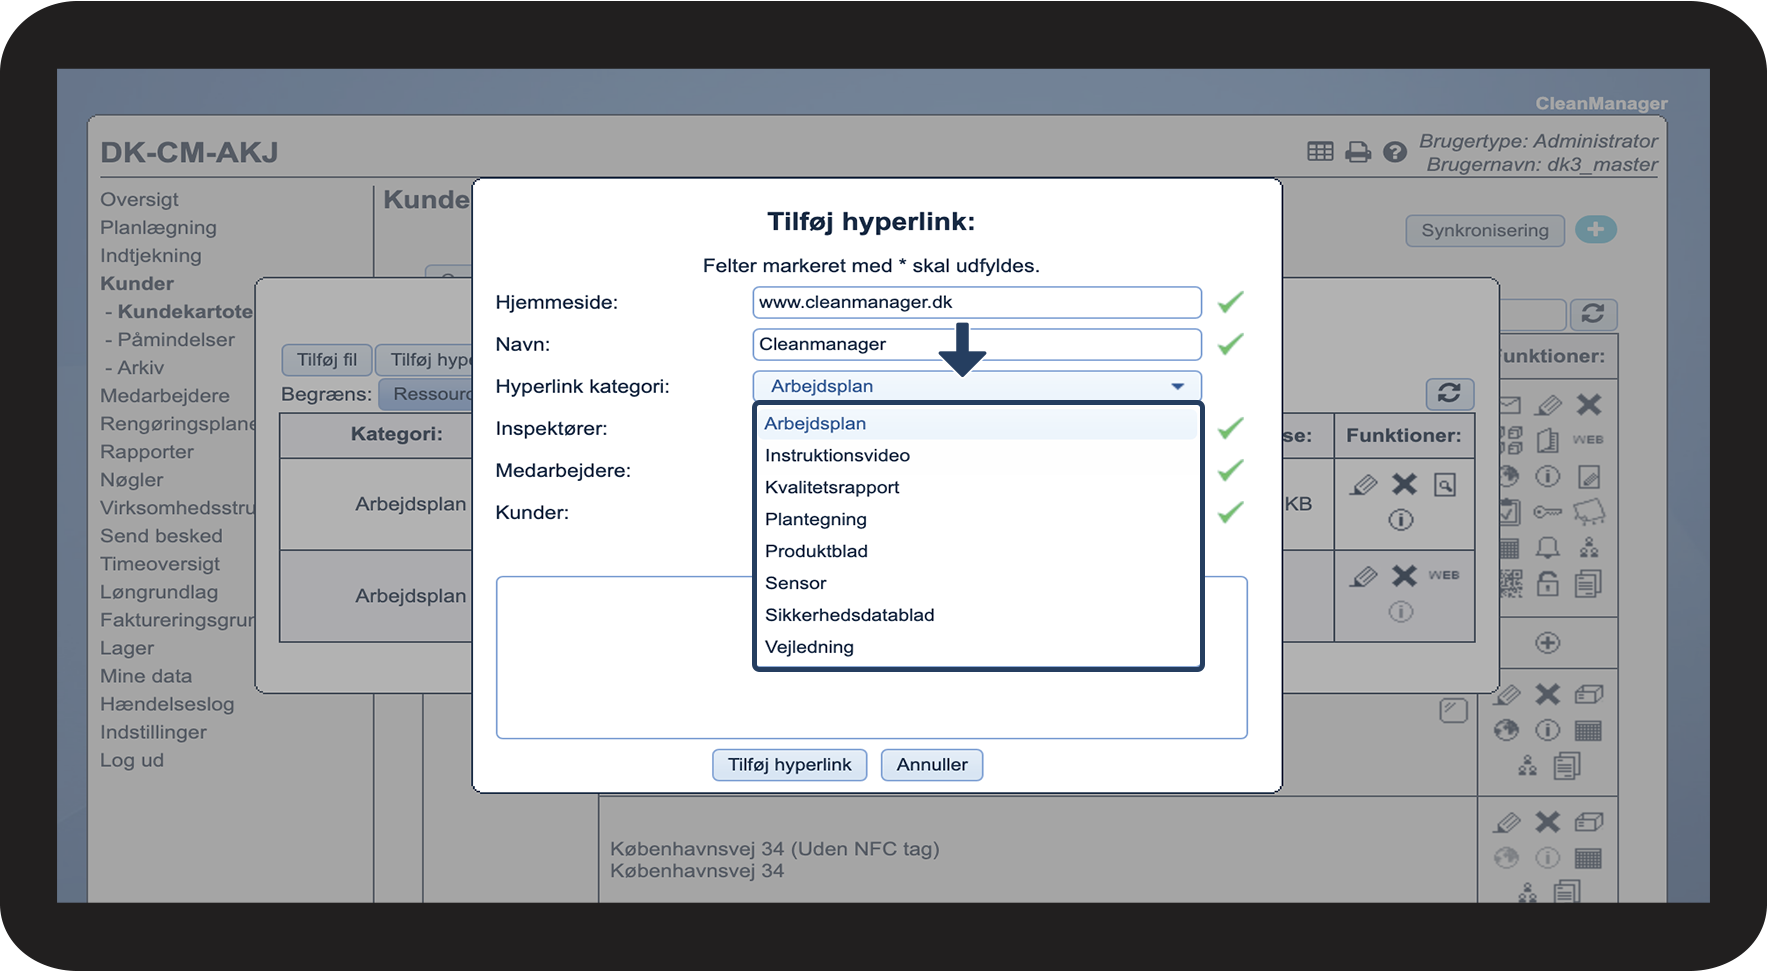Go to Oversigt in the sidebar
1767x971 pixels.
tap(139, 199)
